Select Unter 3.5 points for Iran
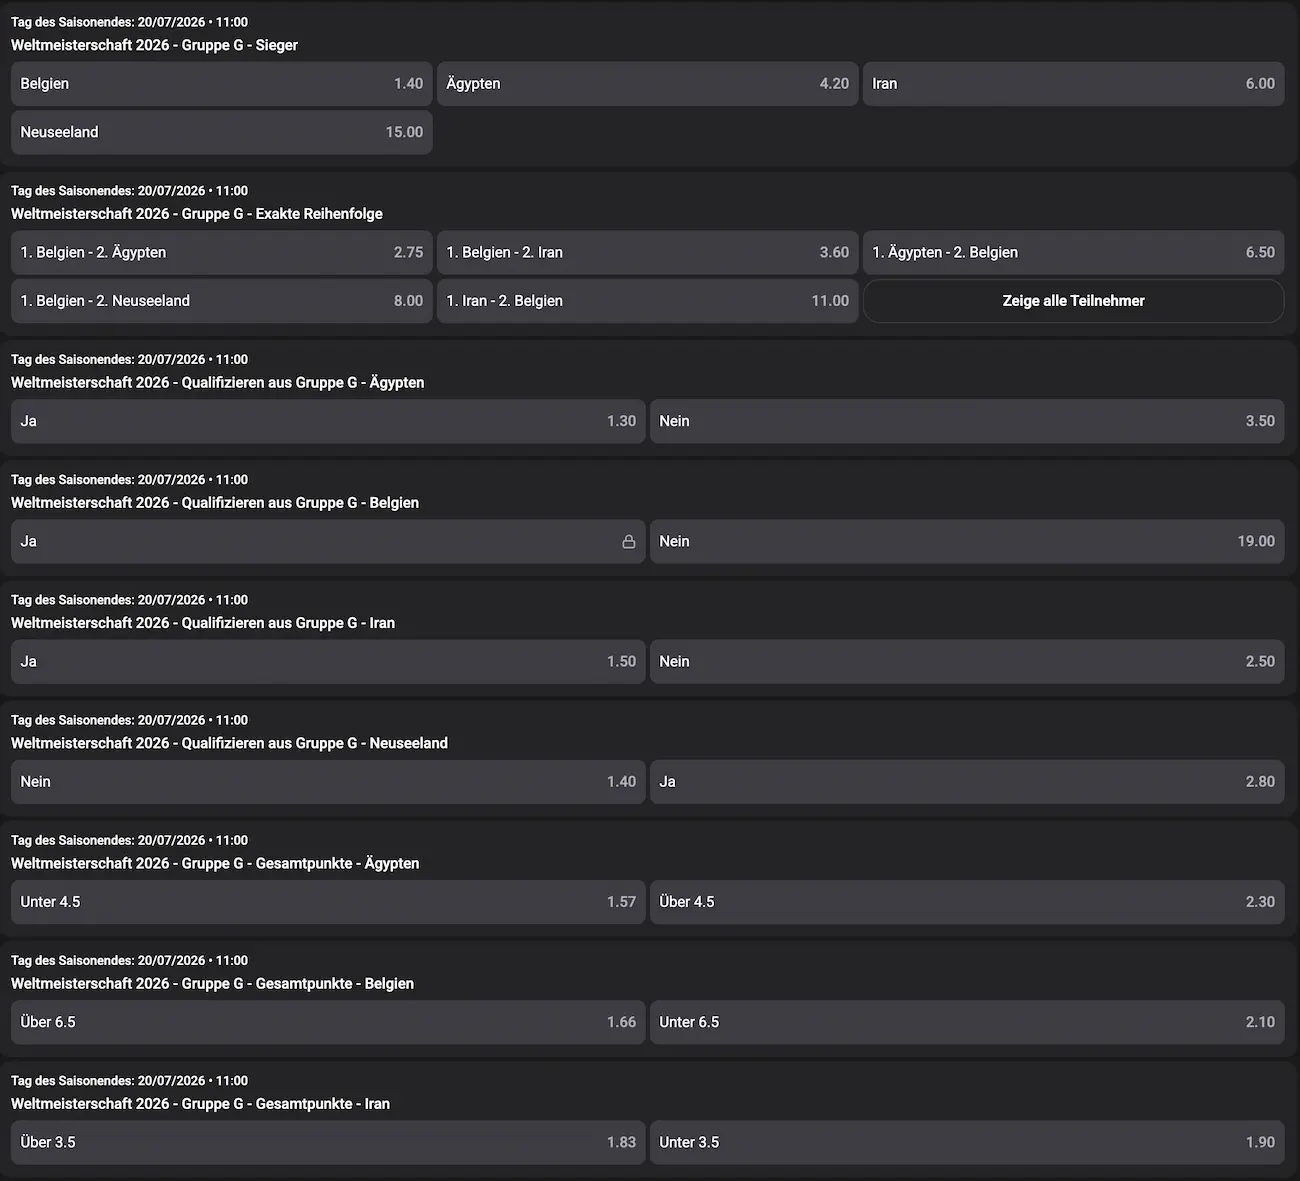The height and width of the screenshot is (1181, 1300). 967,1142
